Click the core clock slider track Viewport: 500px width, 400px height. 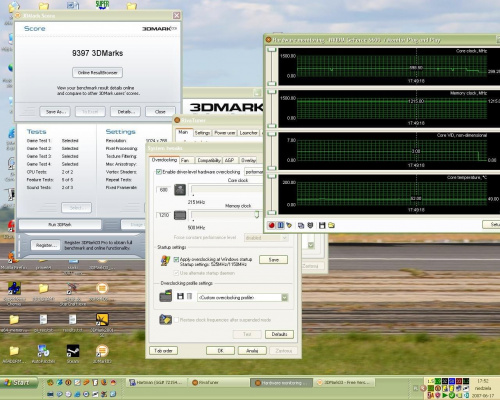click(227, 190)
